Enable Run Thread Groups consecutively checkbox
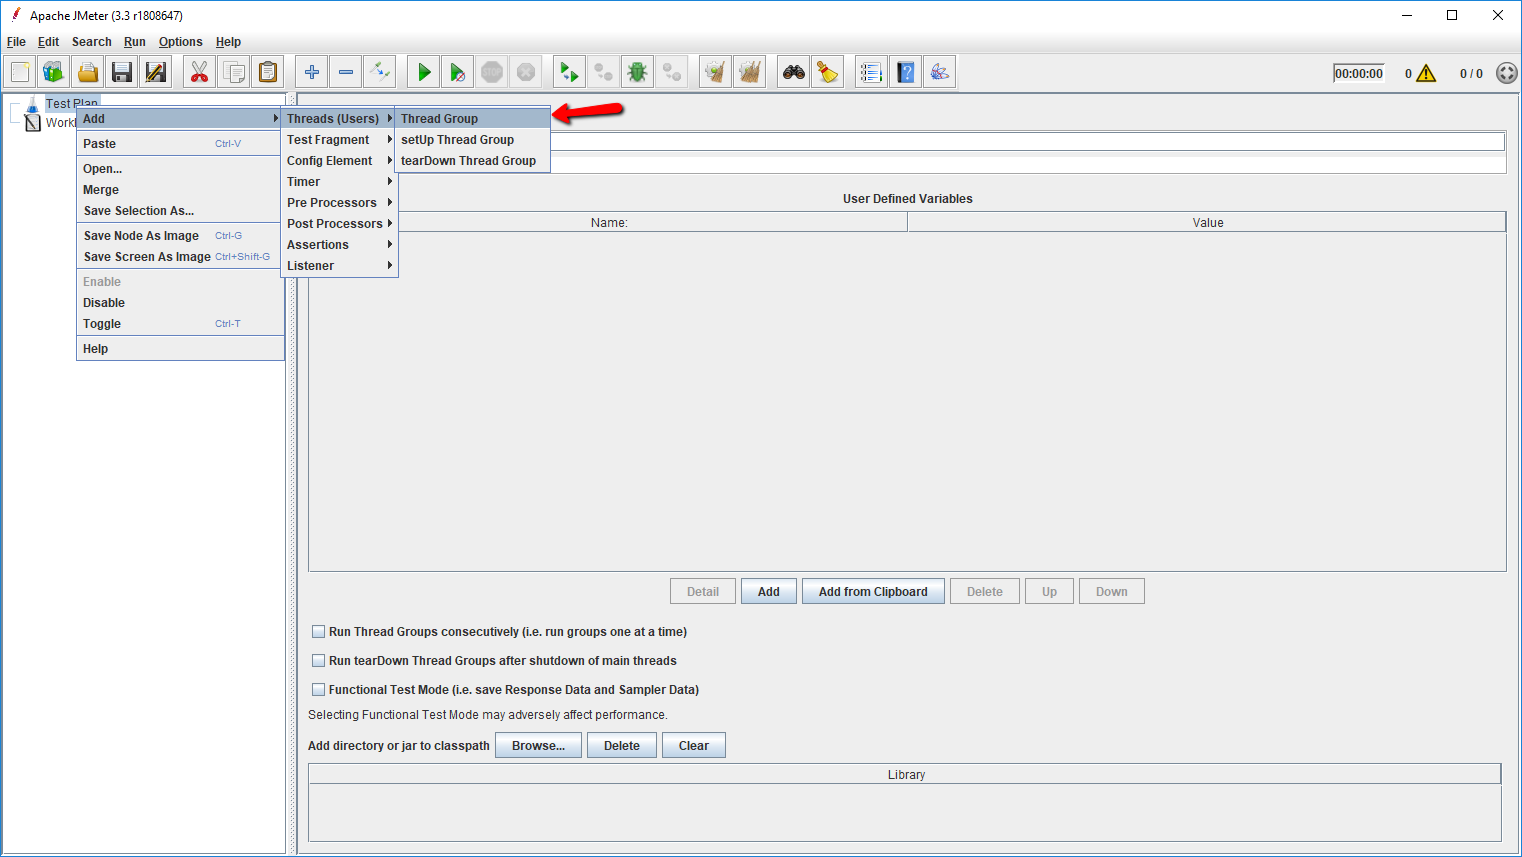Screen dimensions: 1522x857 (319, 632)
